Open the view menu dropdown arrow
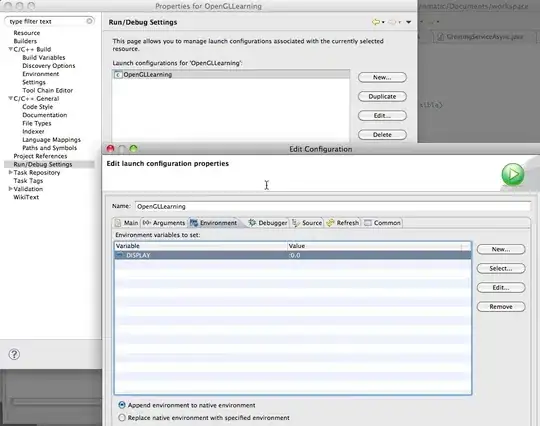540x426 pixels. click(408, 22)
